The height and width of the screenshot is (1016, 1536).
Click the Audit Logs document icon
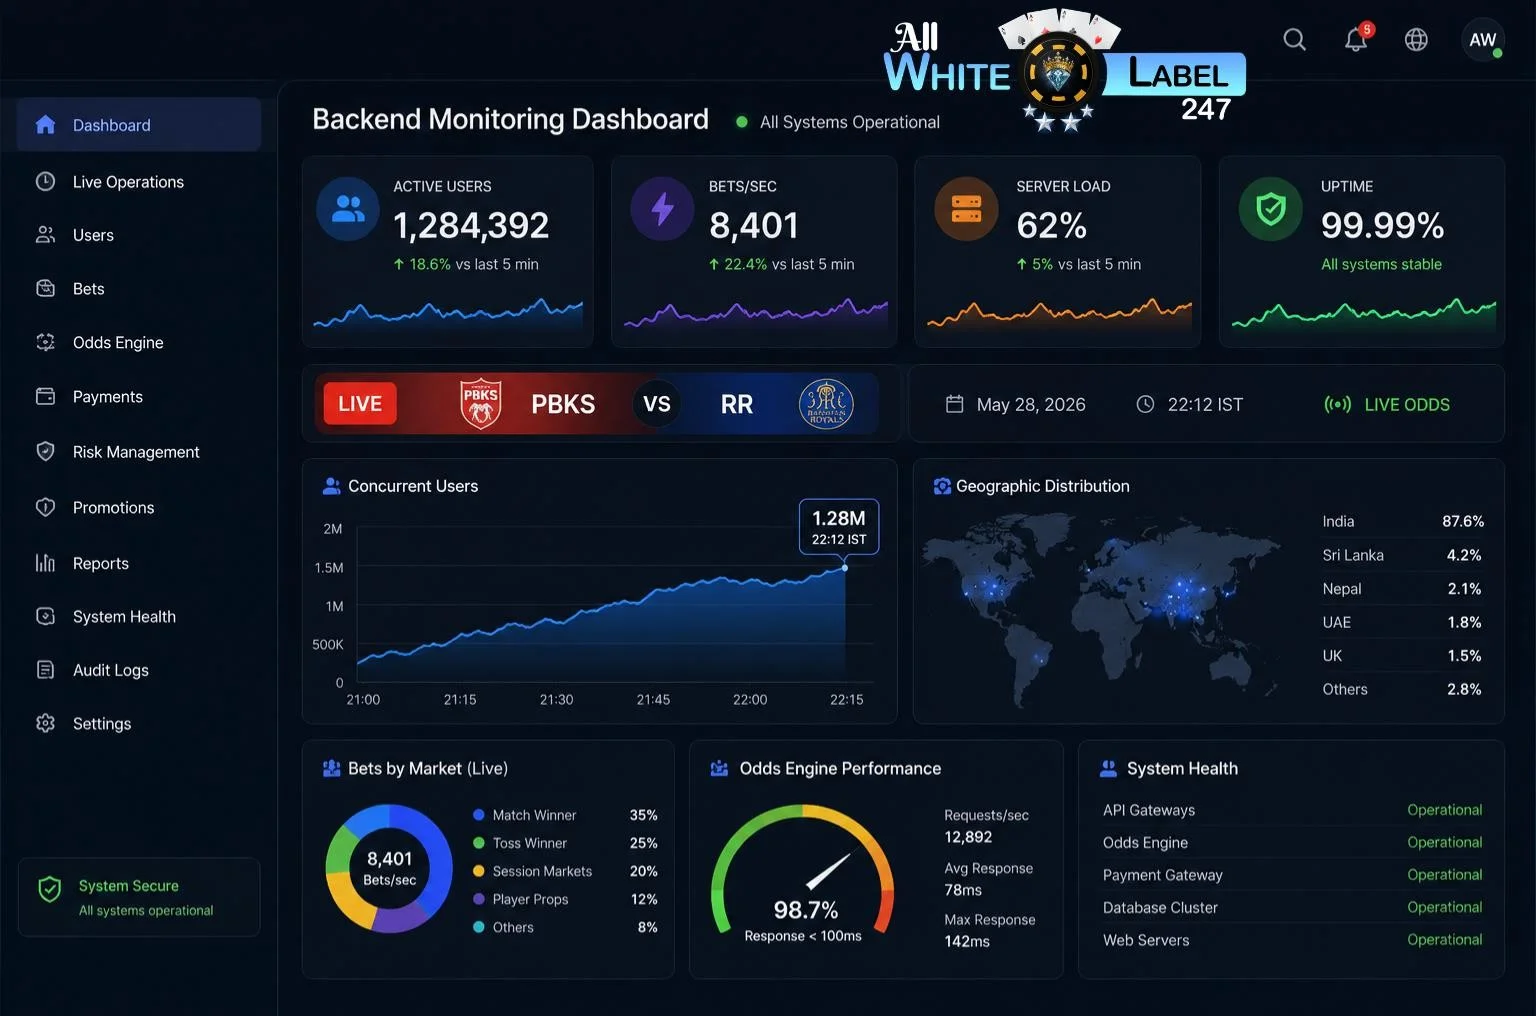pos(45,670)
